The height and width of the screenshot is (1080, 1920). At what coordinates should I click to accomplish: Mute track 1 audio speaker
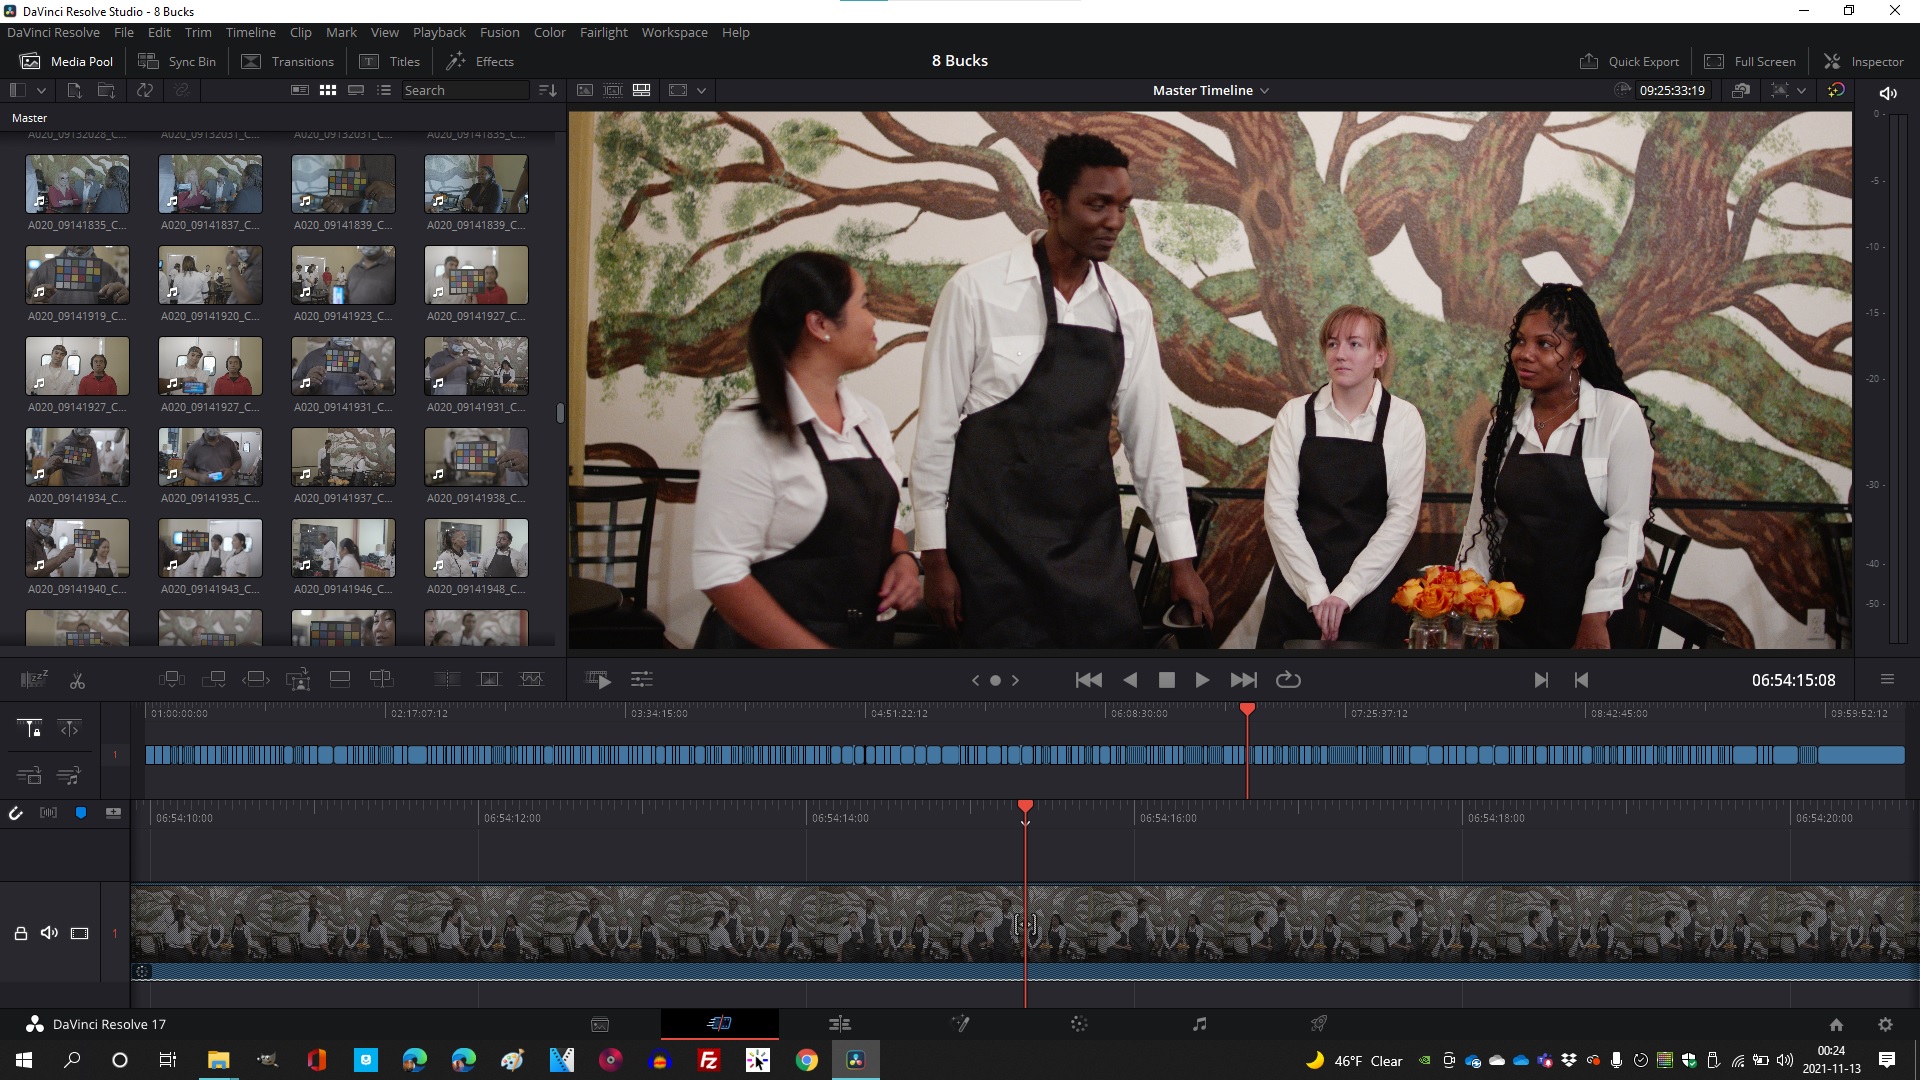[x=49, y=933]
